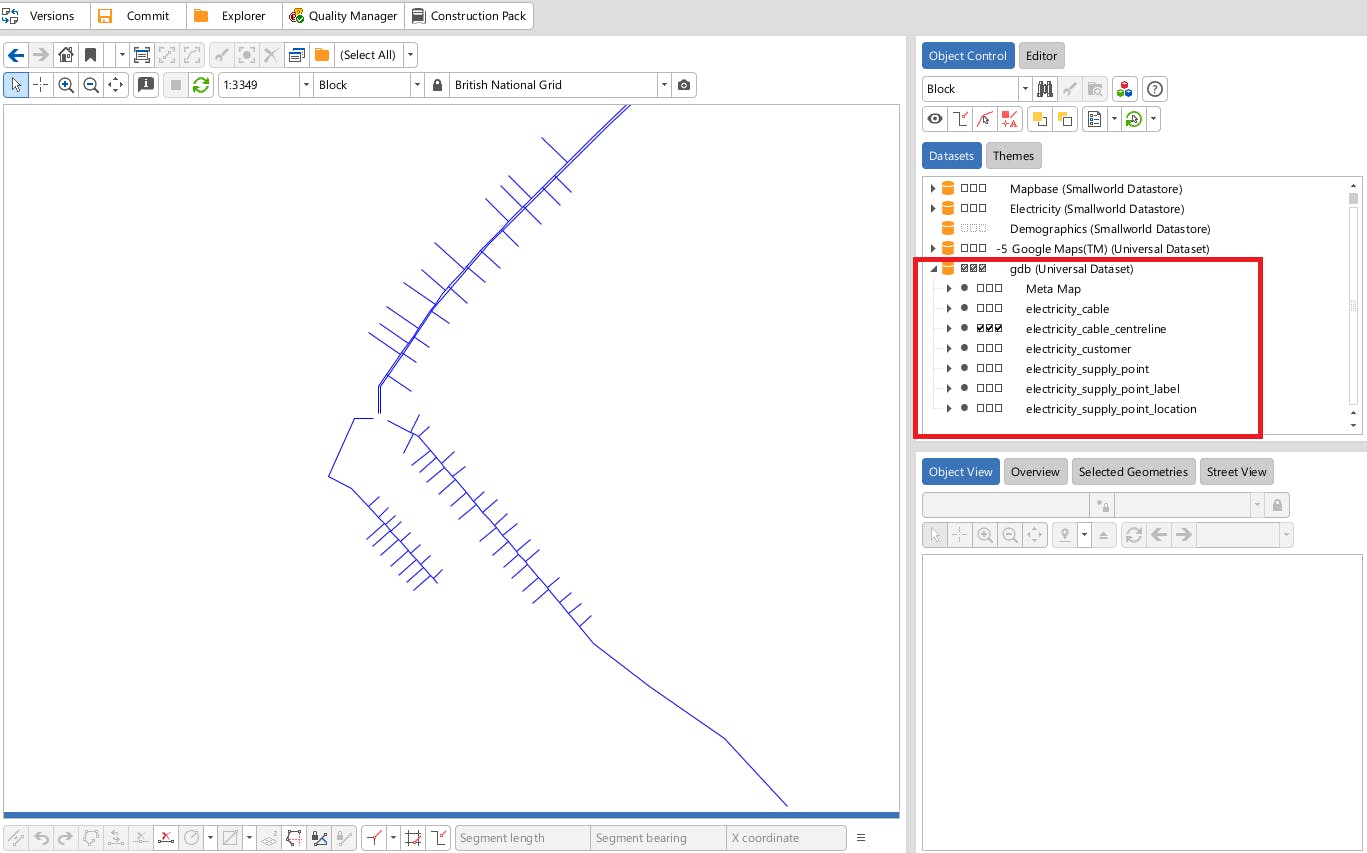The image size is (1367, 853).
Task: Expand the Meta Map tree row
Action: tap(949, 289)
